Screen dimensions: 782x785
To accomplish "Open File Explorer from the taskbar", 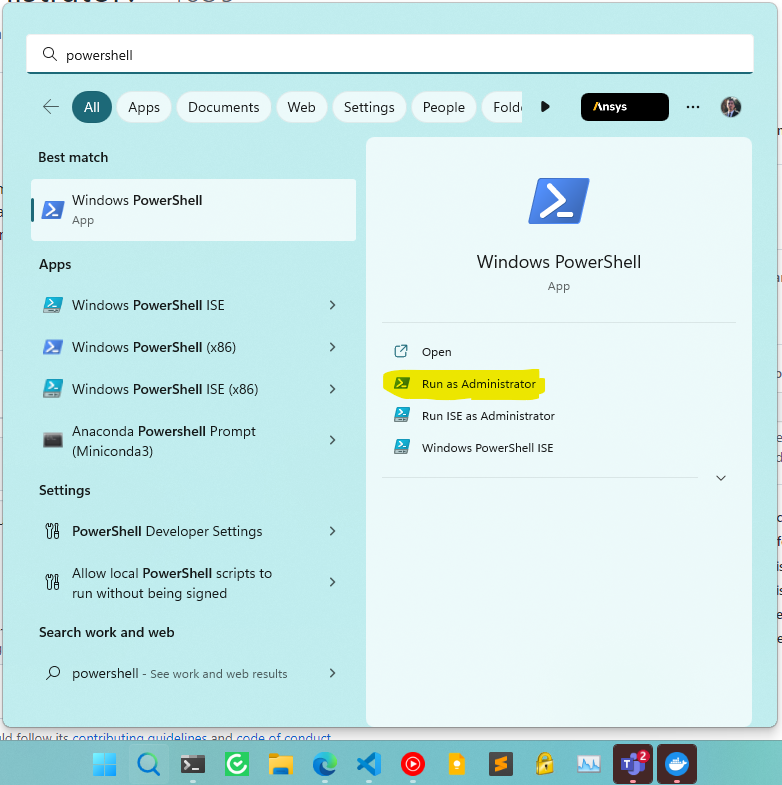I will 281,764.
